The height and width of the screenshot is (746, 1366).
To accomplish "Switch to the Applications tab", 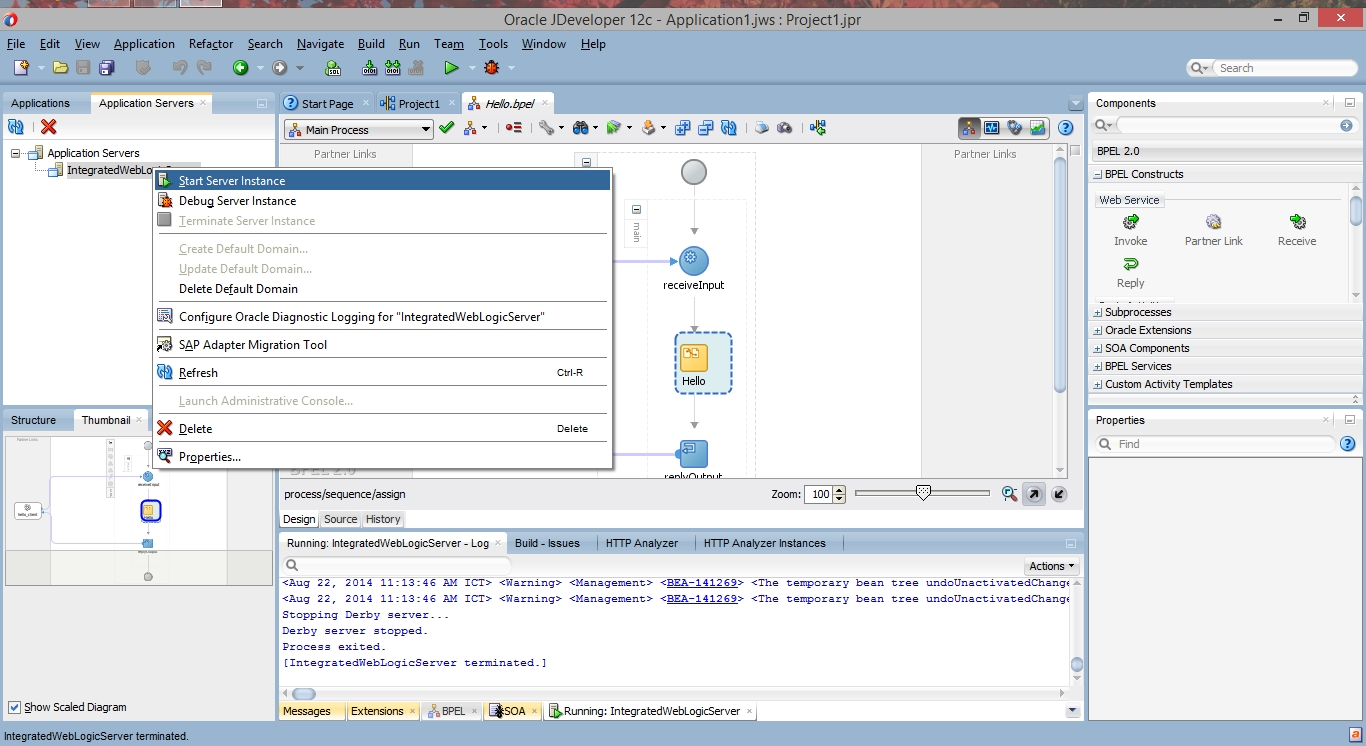I will click(x=41, y=103).
